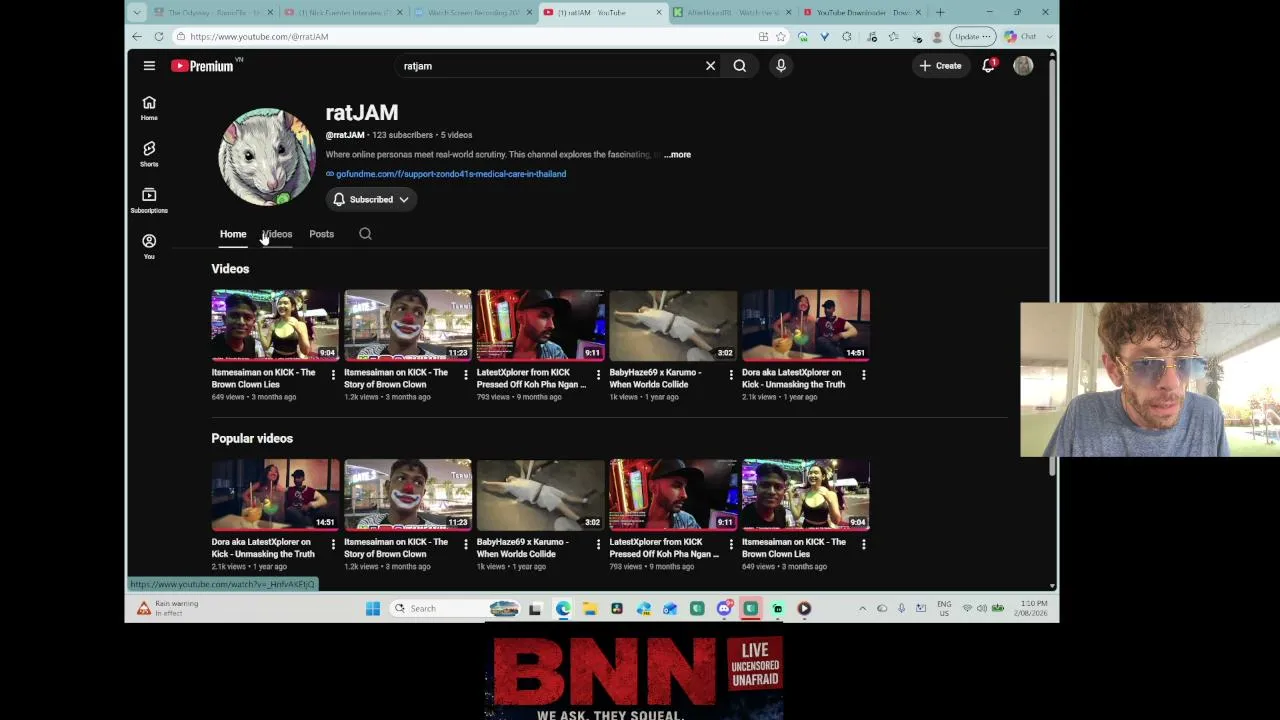This screenshot has width=1280, height=720.
Task: Open more options for Videos row 'Unmasking the Truth'
Action: point(864,375)
